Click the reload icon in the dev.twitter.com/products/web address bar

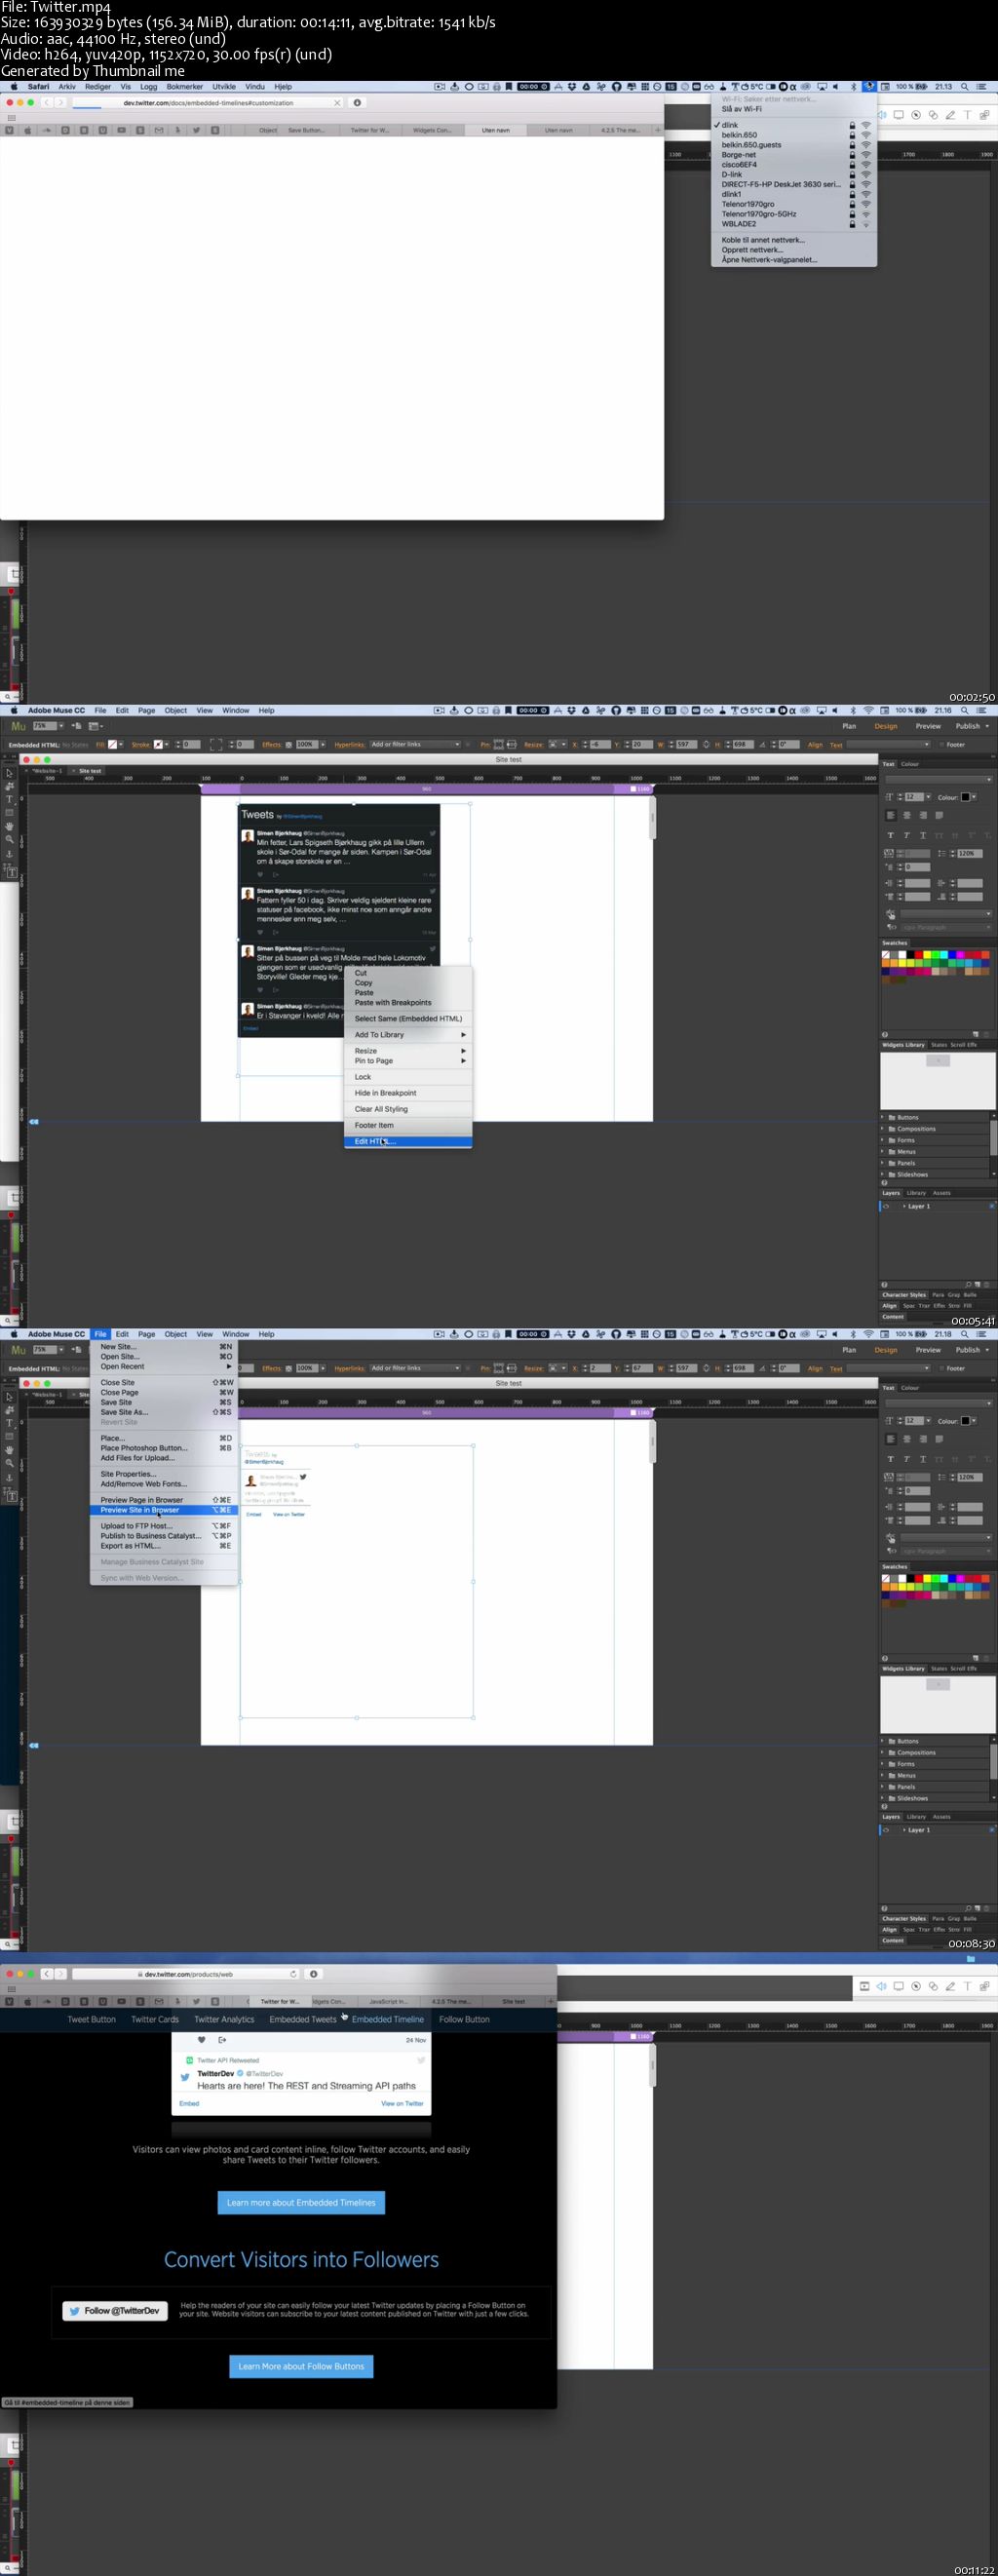point(293,1974)
